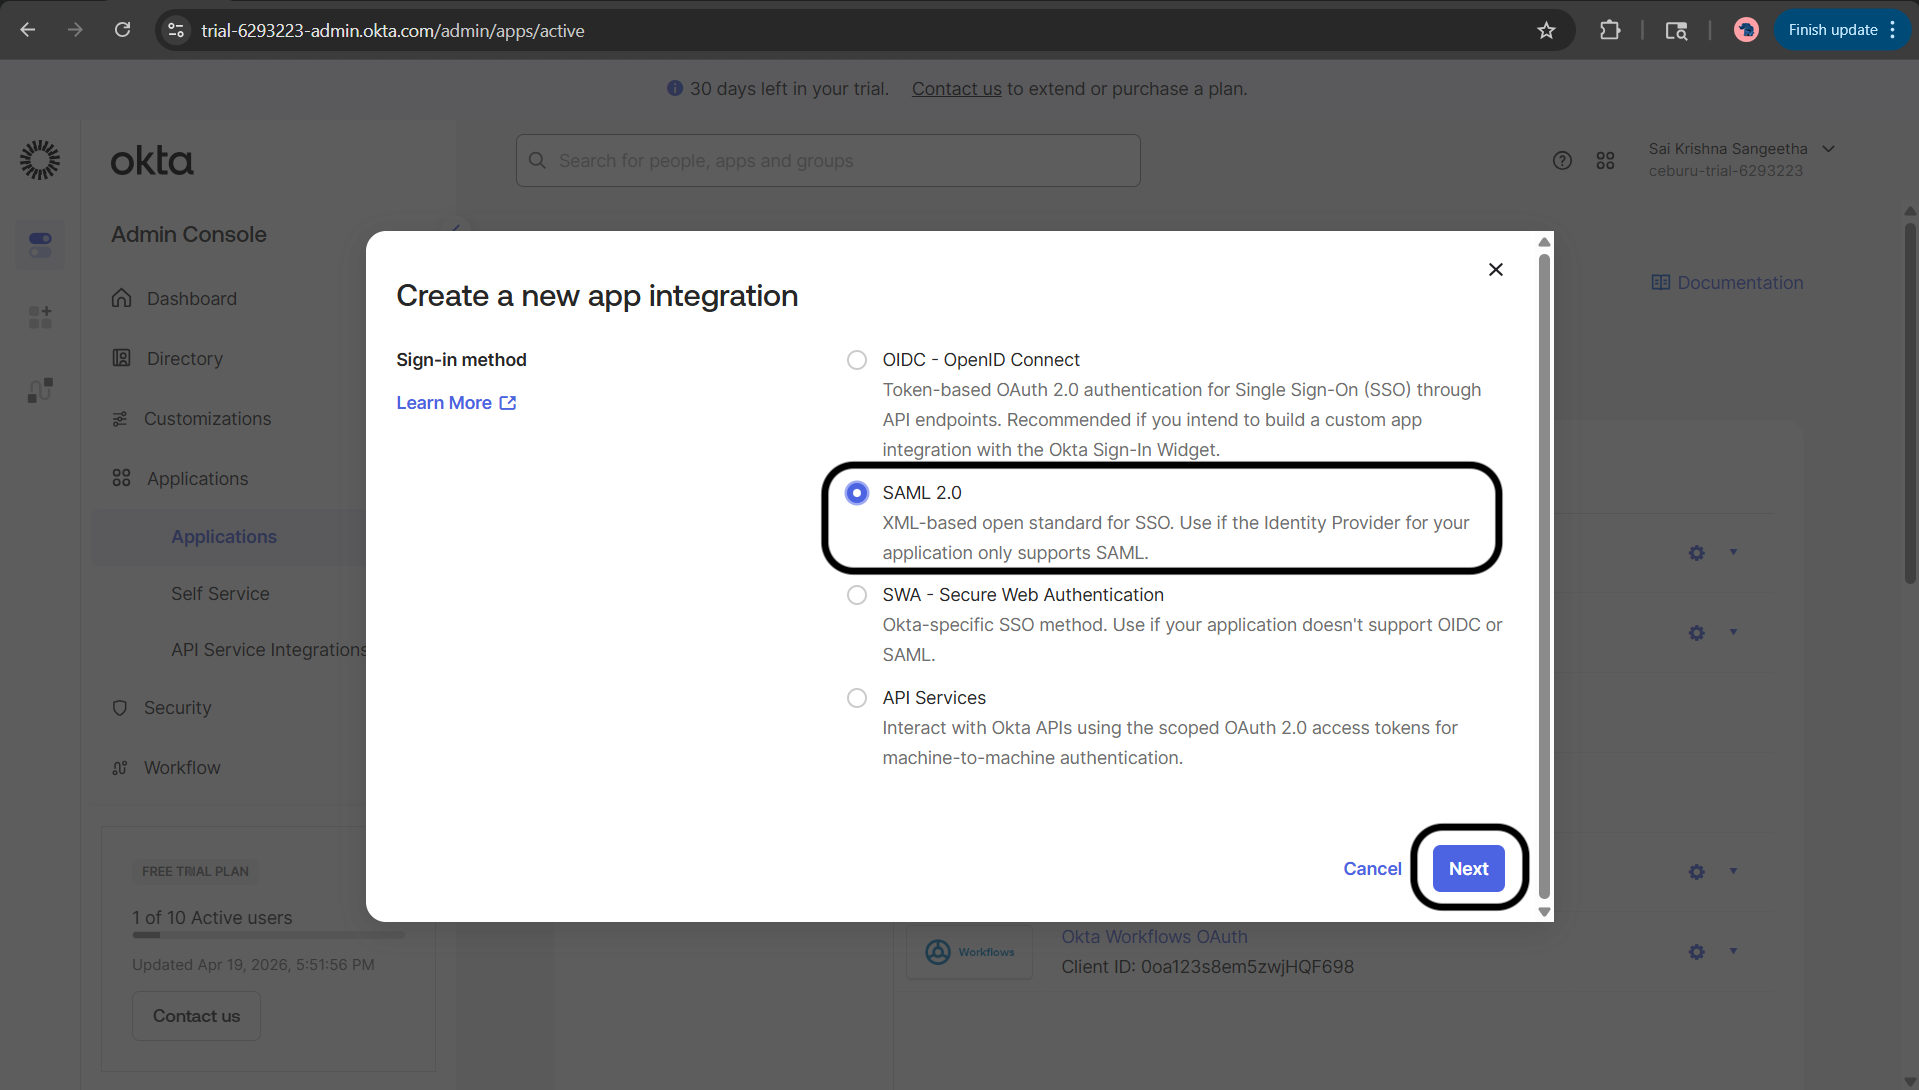Click the workflows icon in left rail
The width and height of the screenshot is (1919, 1090).
40,390
